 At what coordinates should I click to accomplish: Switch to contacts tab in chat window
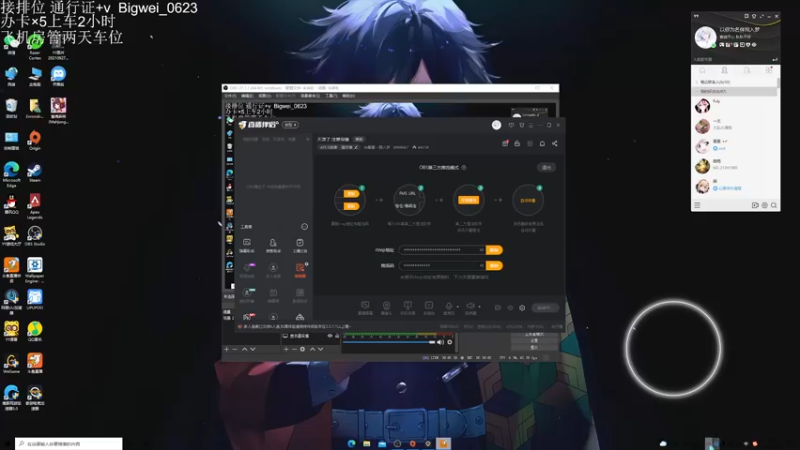point(724,70)
